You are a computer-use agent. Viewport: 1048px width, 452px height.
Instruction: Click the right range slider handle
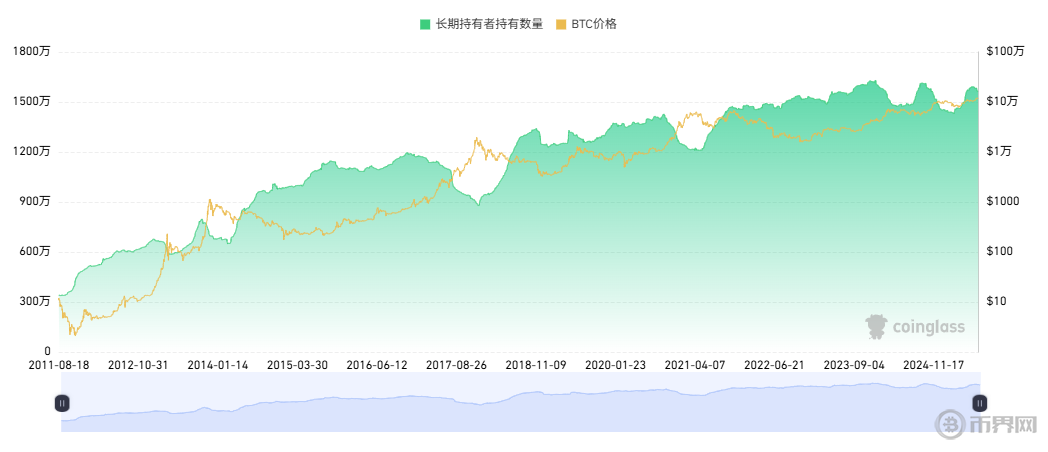coord(979,403)
